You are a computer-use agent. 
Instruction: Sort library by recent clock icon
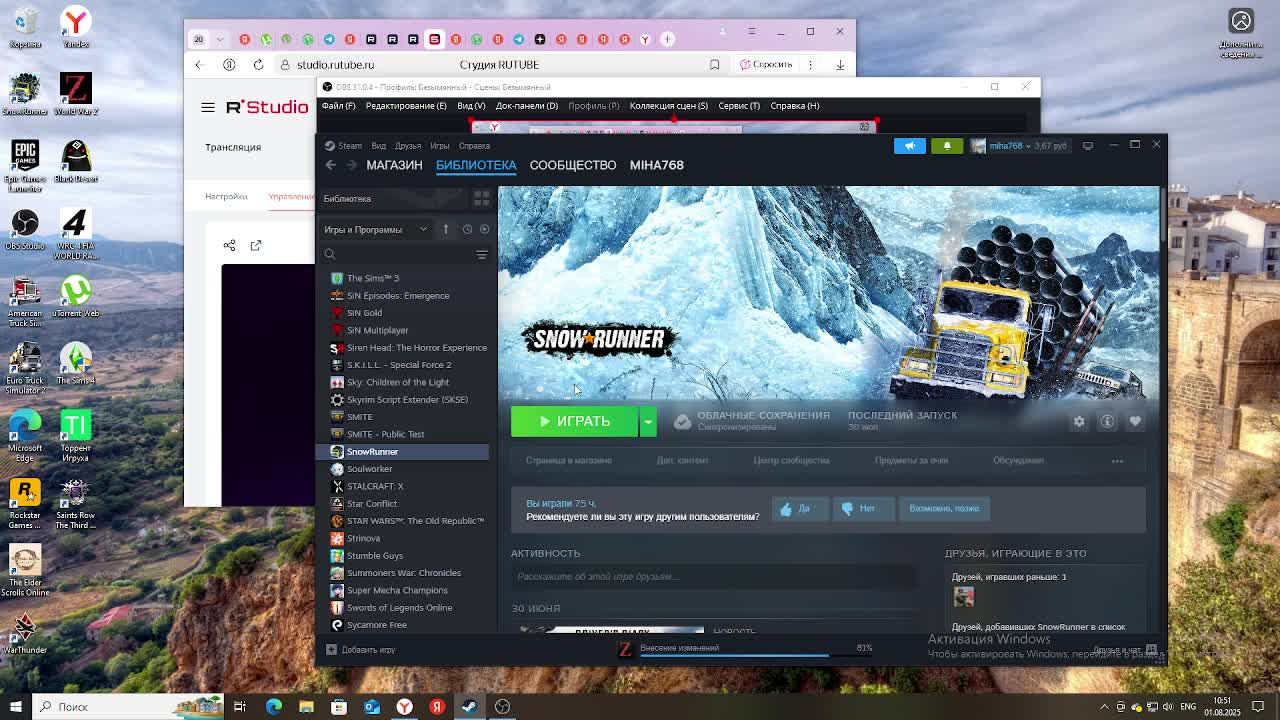[x=467, y=229]
